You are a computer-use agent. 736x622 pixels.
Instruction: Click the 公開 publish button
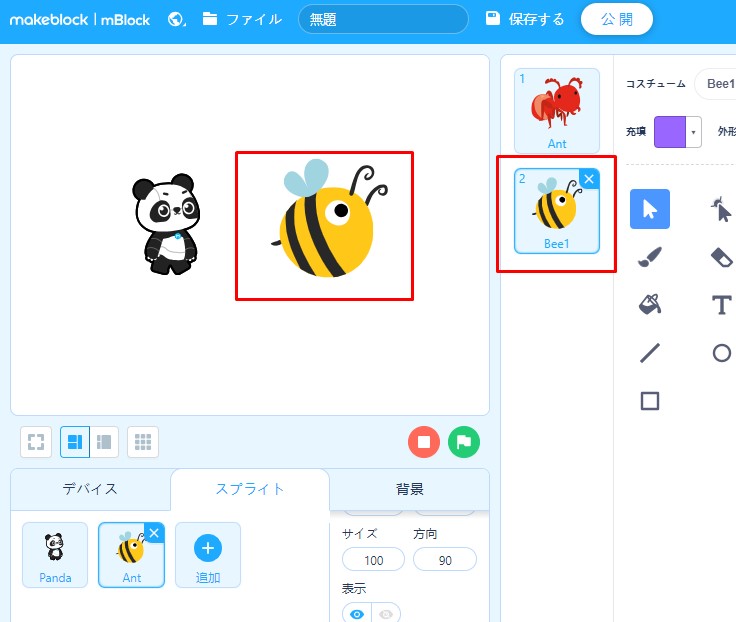pos(617,19)
